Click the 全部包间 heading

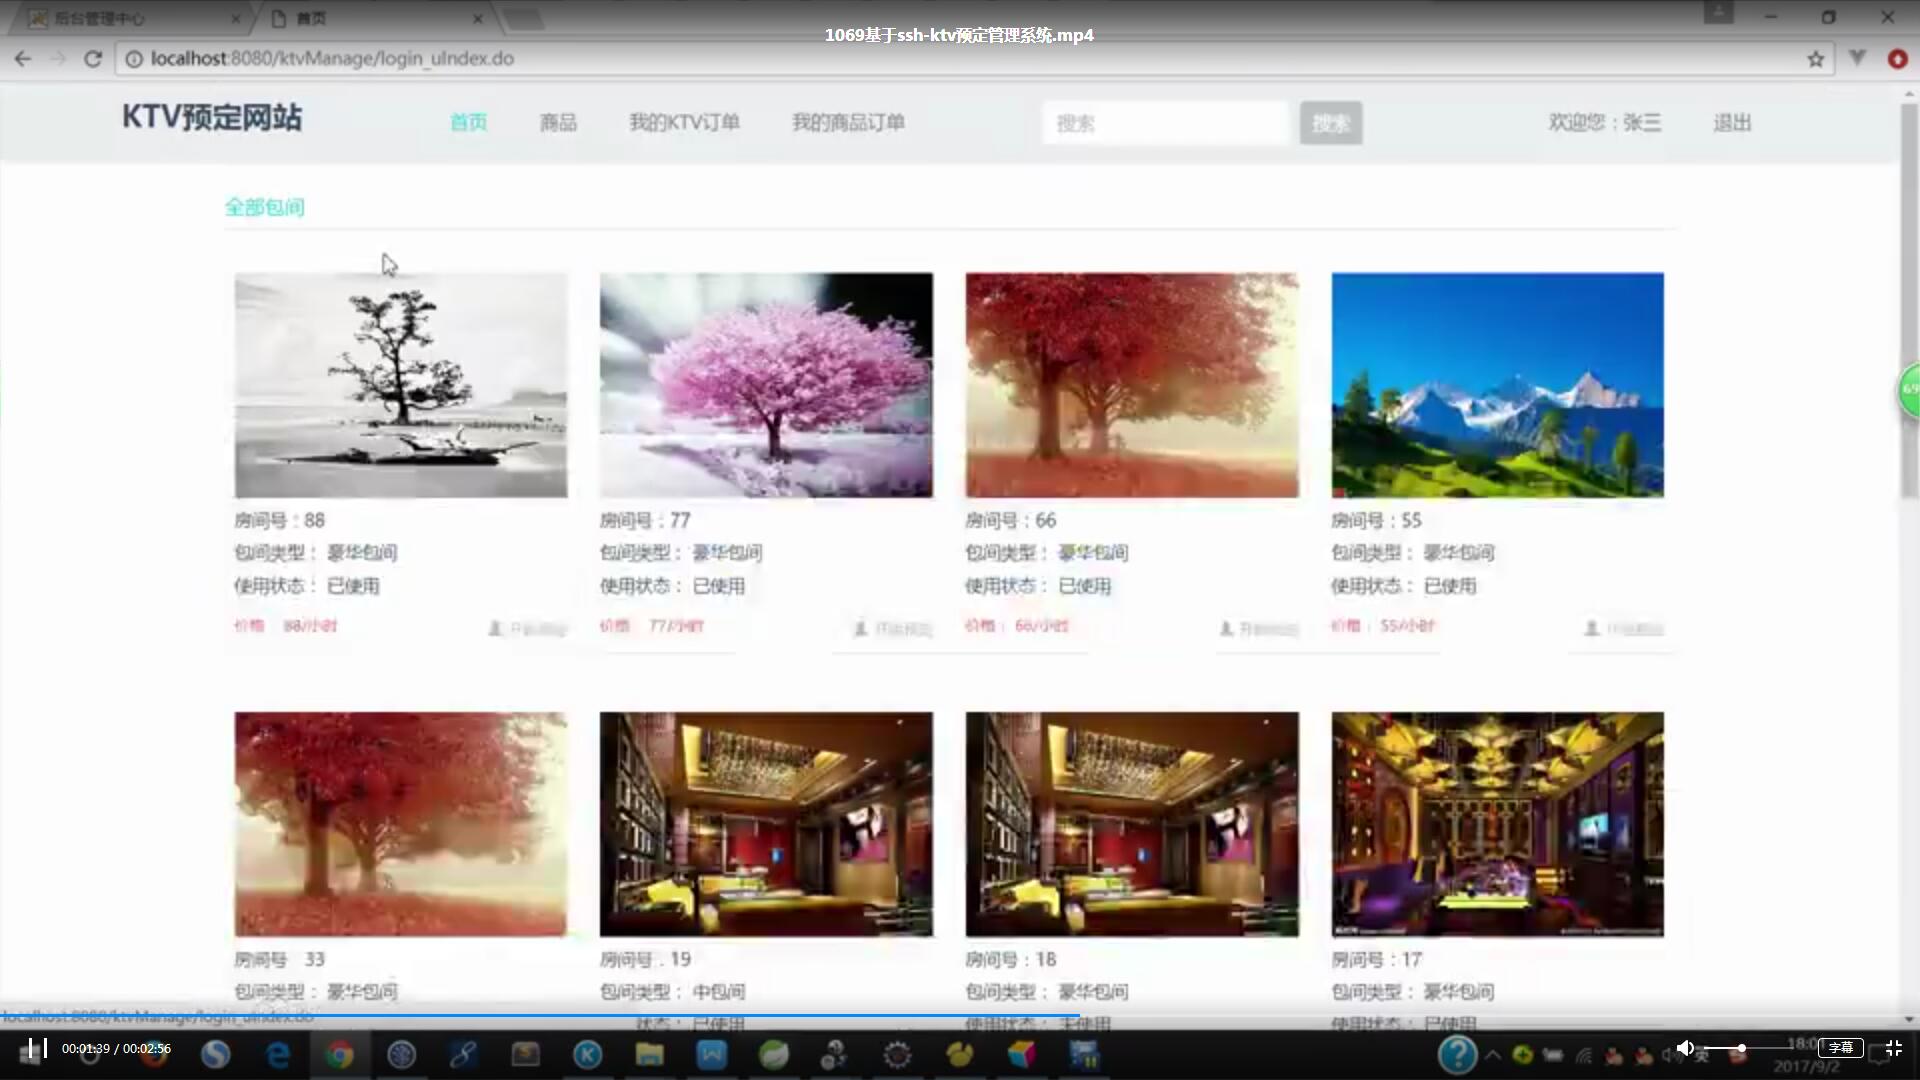[264, 207]
